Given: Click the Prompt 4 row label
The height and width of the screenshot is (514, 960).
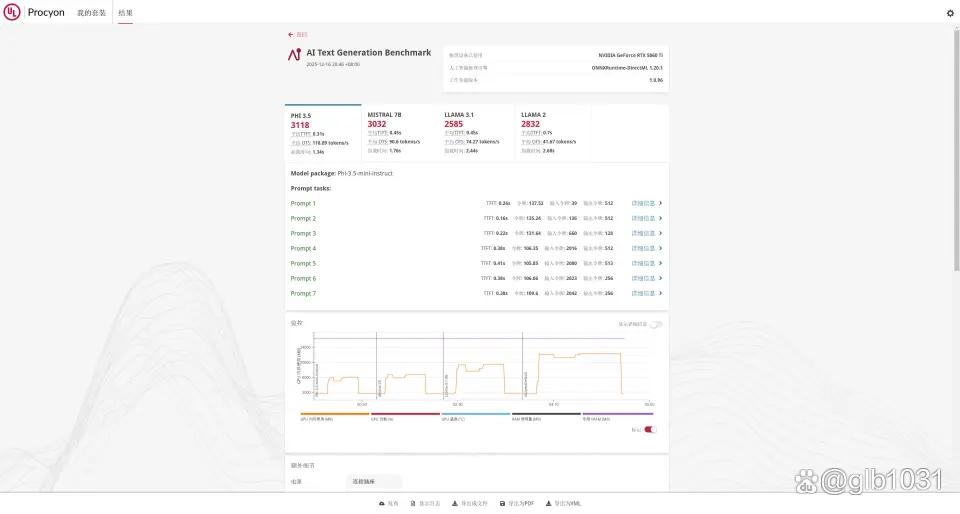Looking at the screenshot, I should (303, 248).
